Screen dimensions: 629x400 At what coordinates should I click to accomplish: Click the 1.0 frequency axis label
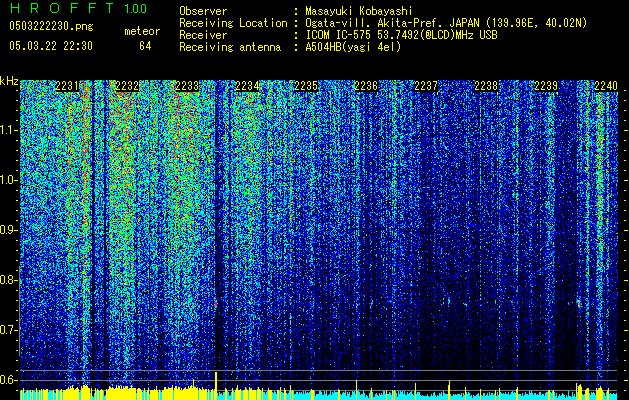coord(9,180)
